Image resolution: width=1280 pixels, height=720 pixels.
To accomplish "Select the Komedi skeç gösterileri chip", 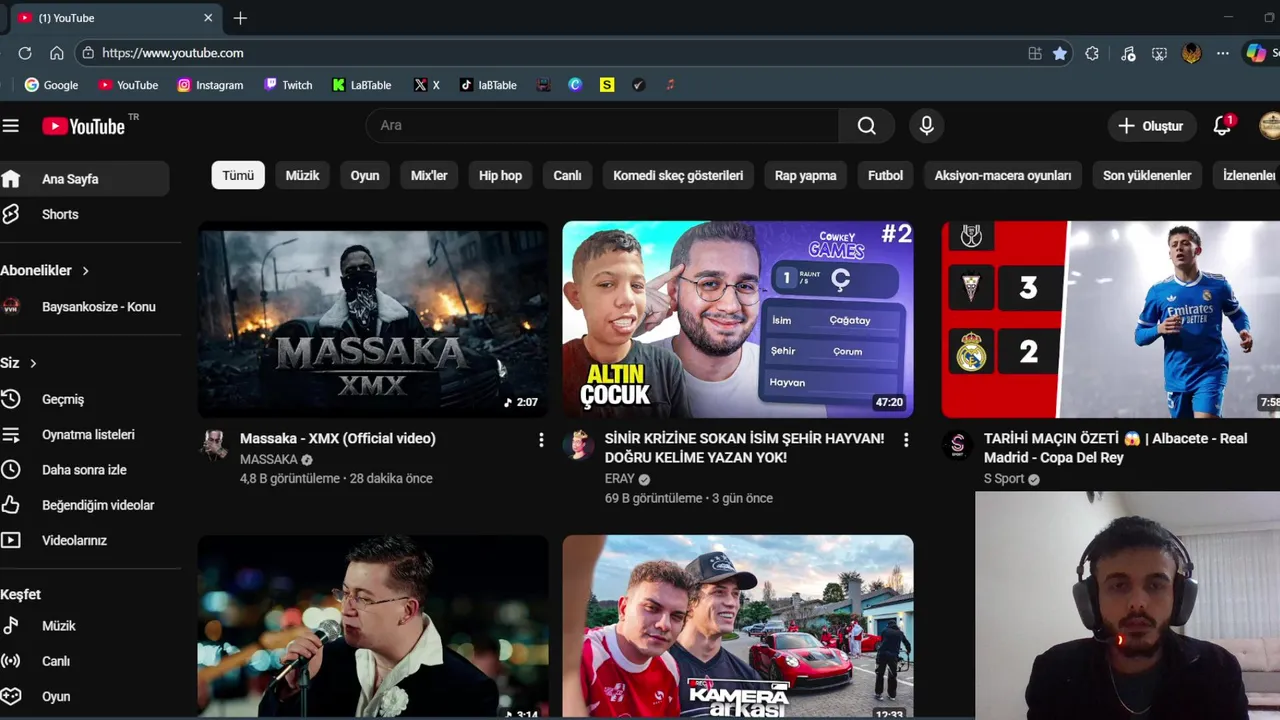I will tap(678, 175).
